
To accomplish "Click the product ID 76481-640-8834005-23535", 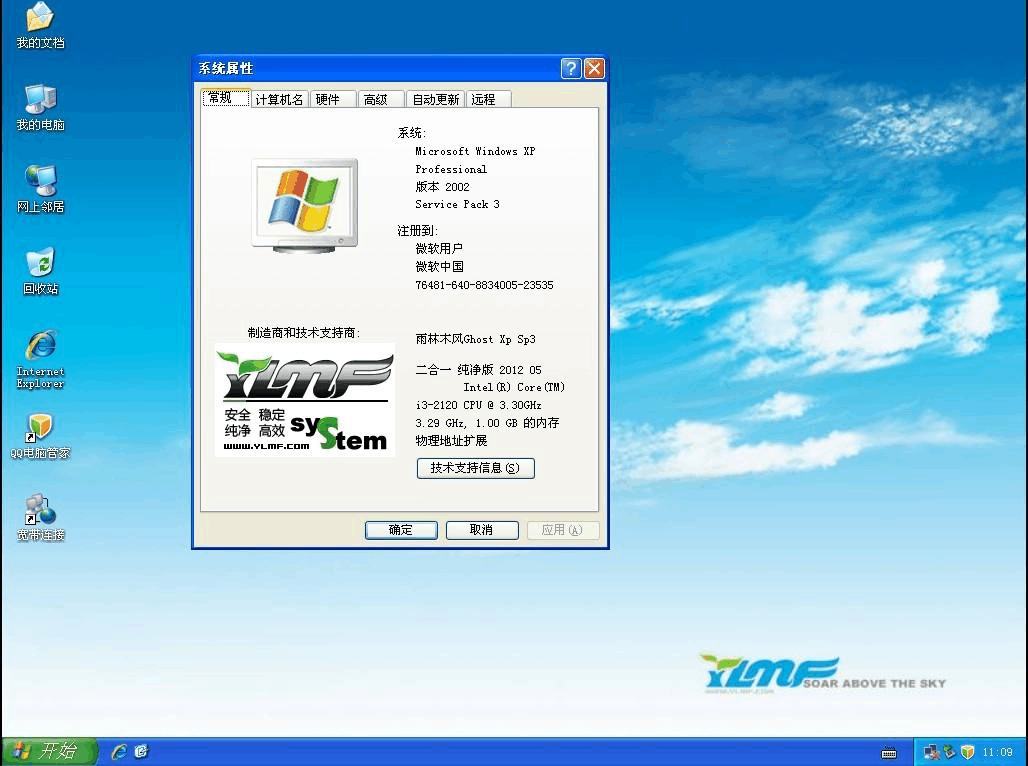I will [484, 285].
